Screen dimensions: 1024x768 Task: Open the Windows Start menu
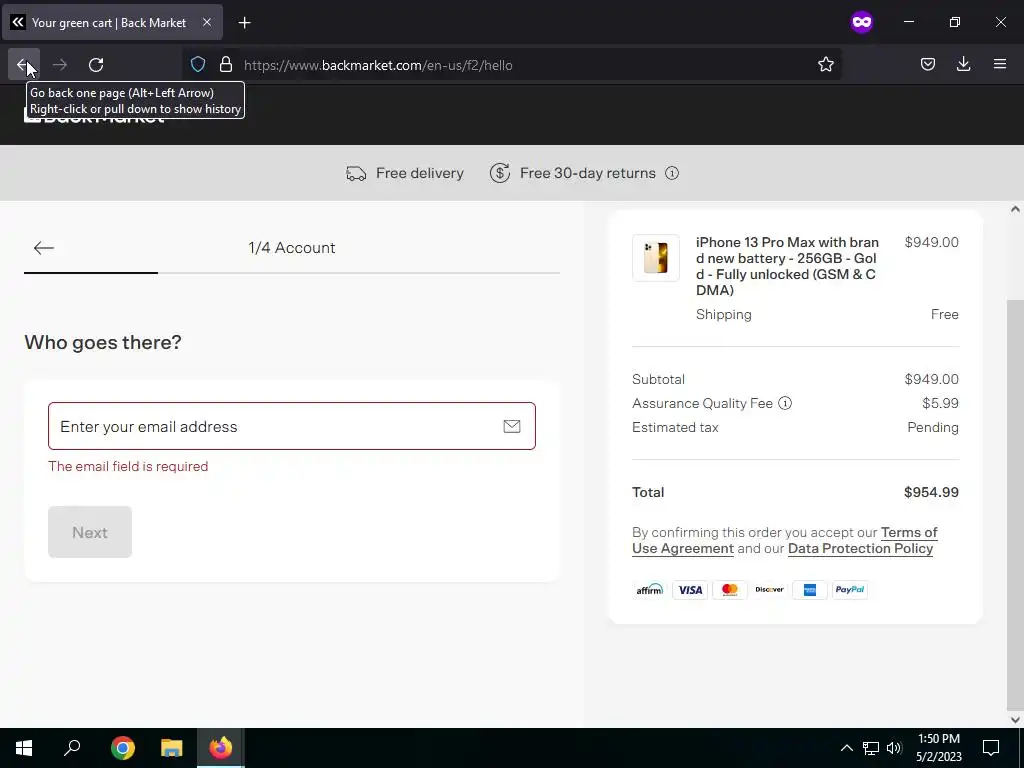point(24,748)
